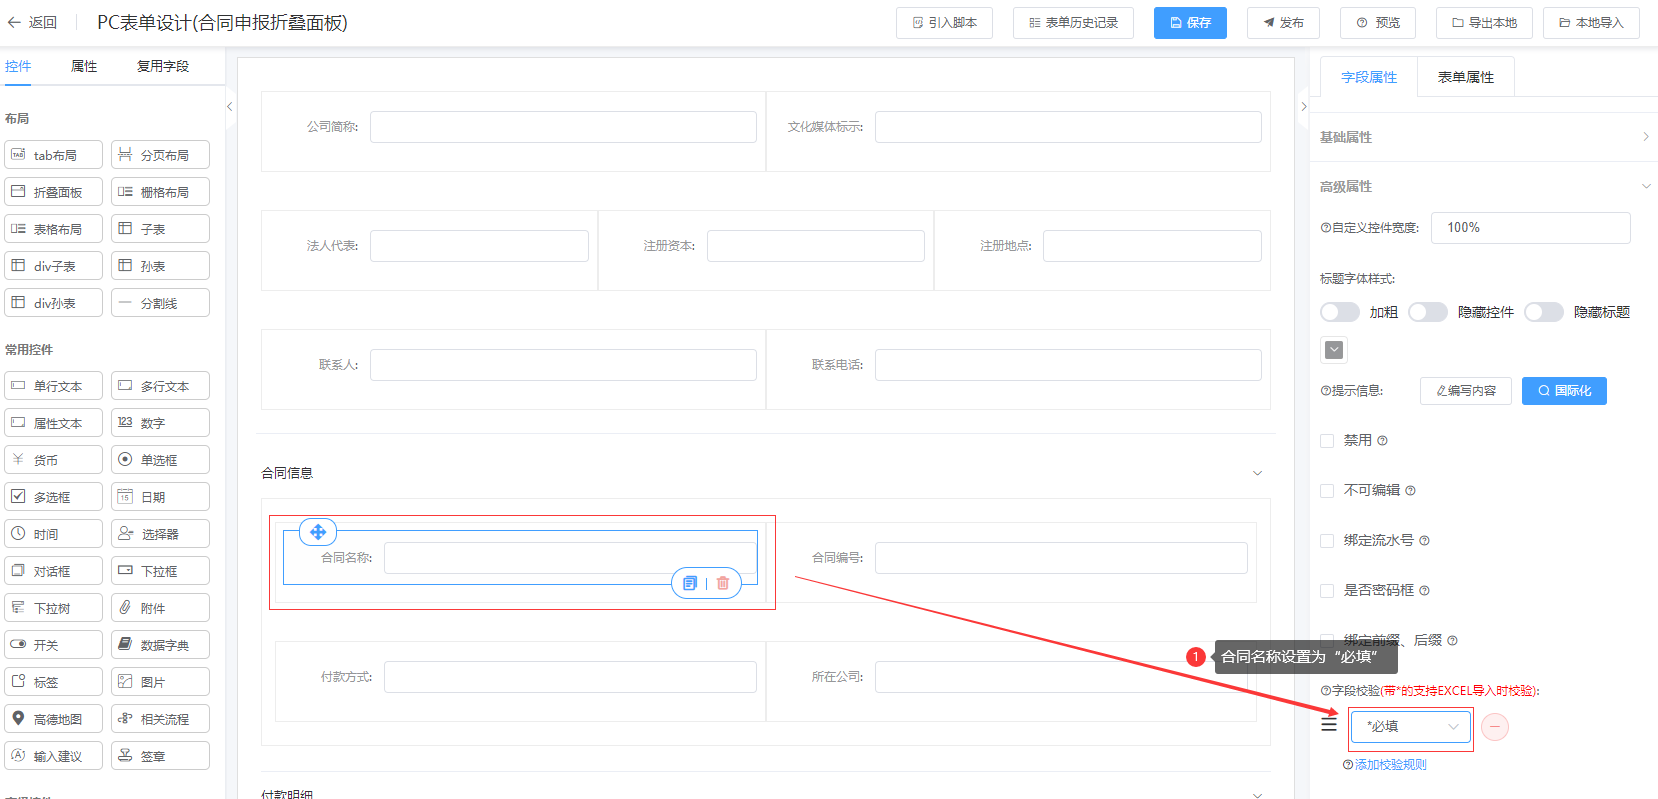1658x799 pixels.
Task: Copy the selected 合同名称 field
Action: pyautogui.click(x=690, y=583)
